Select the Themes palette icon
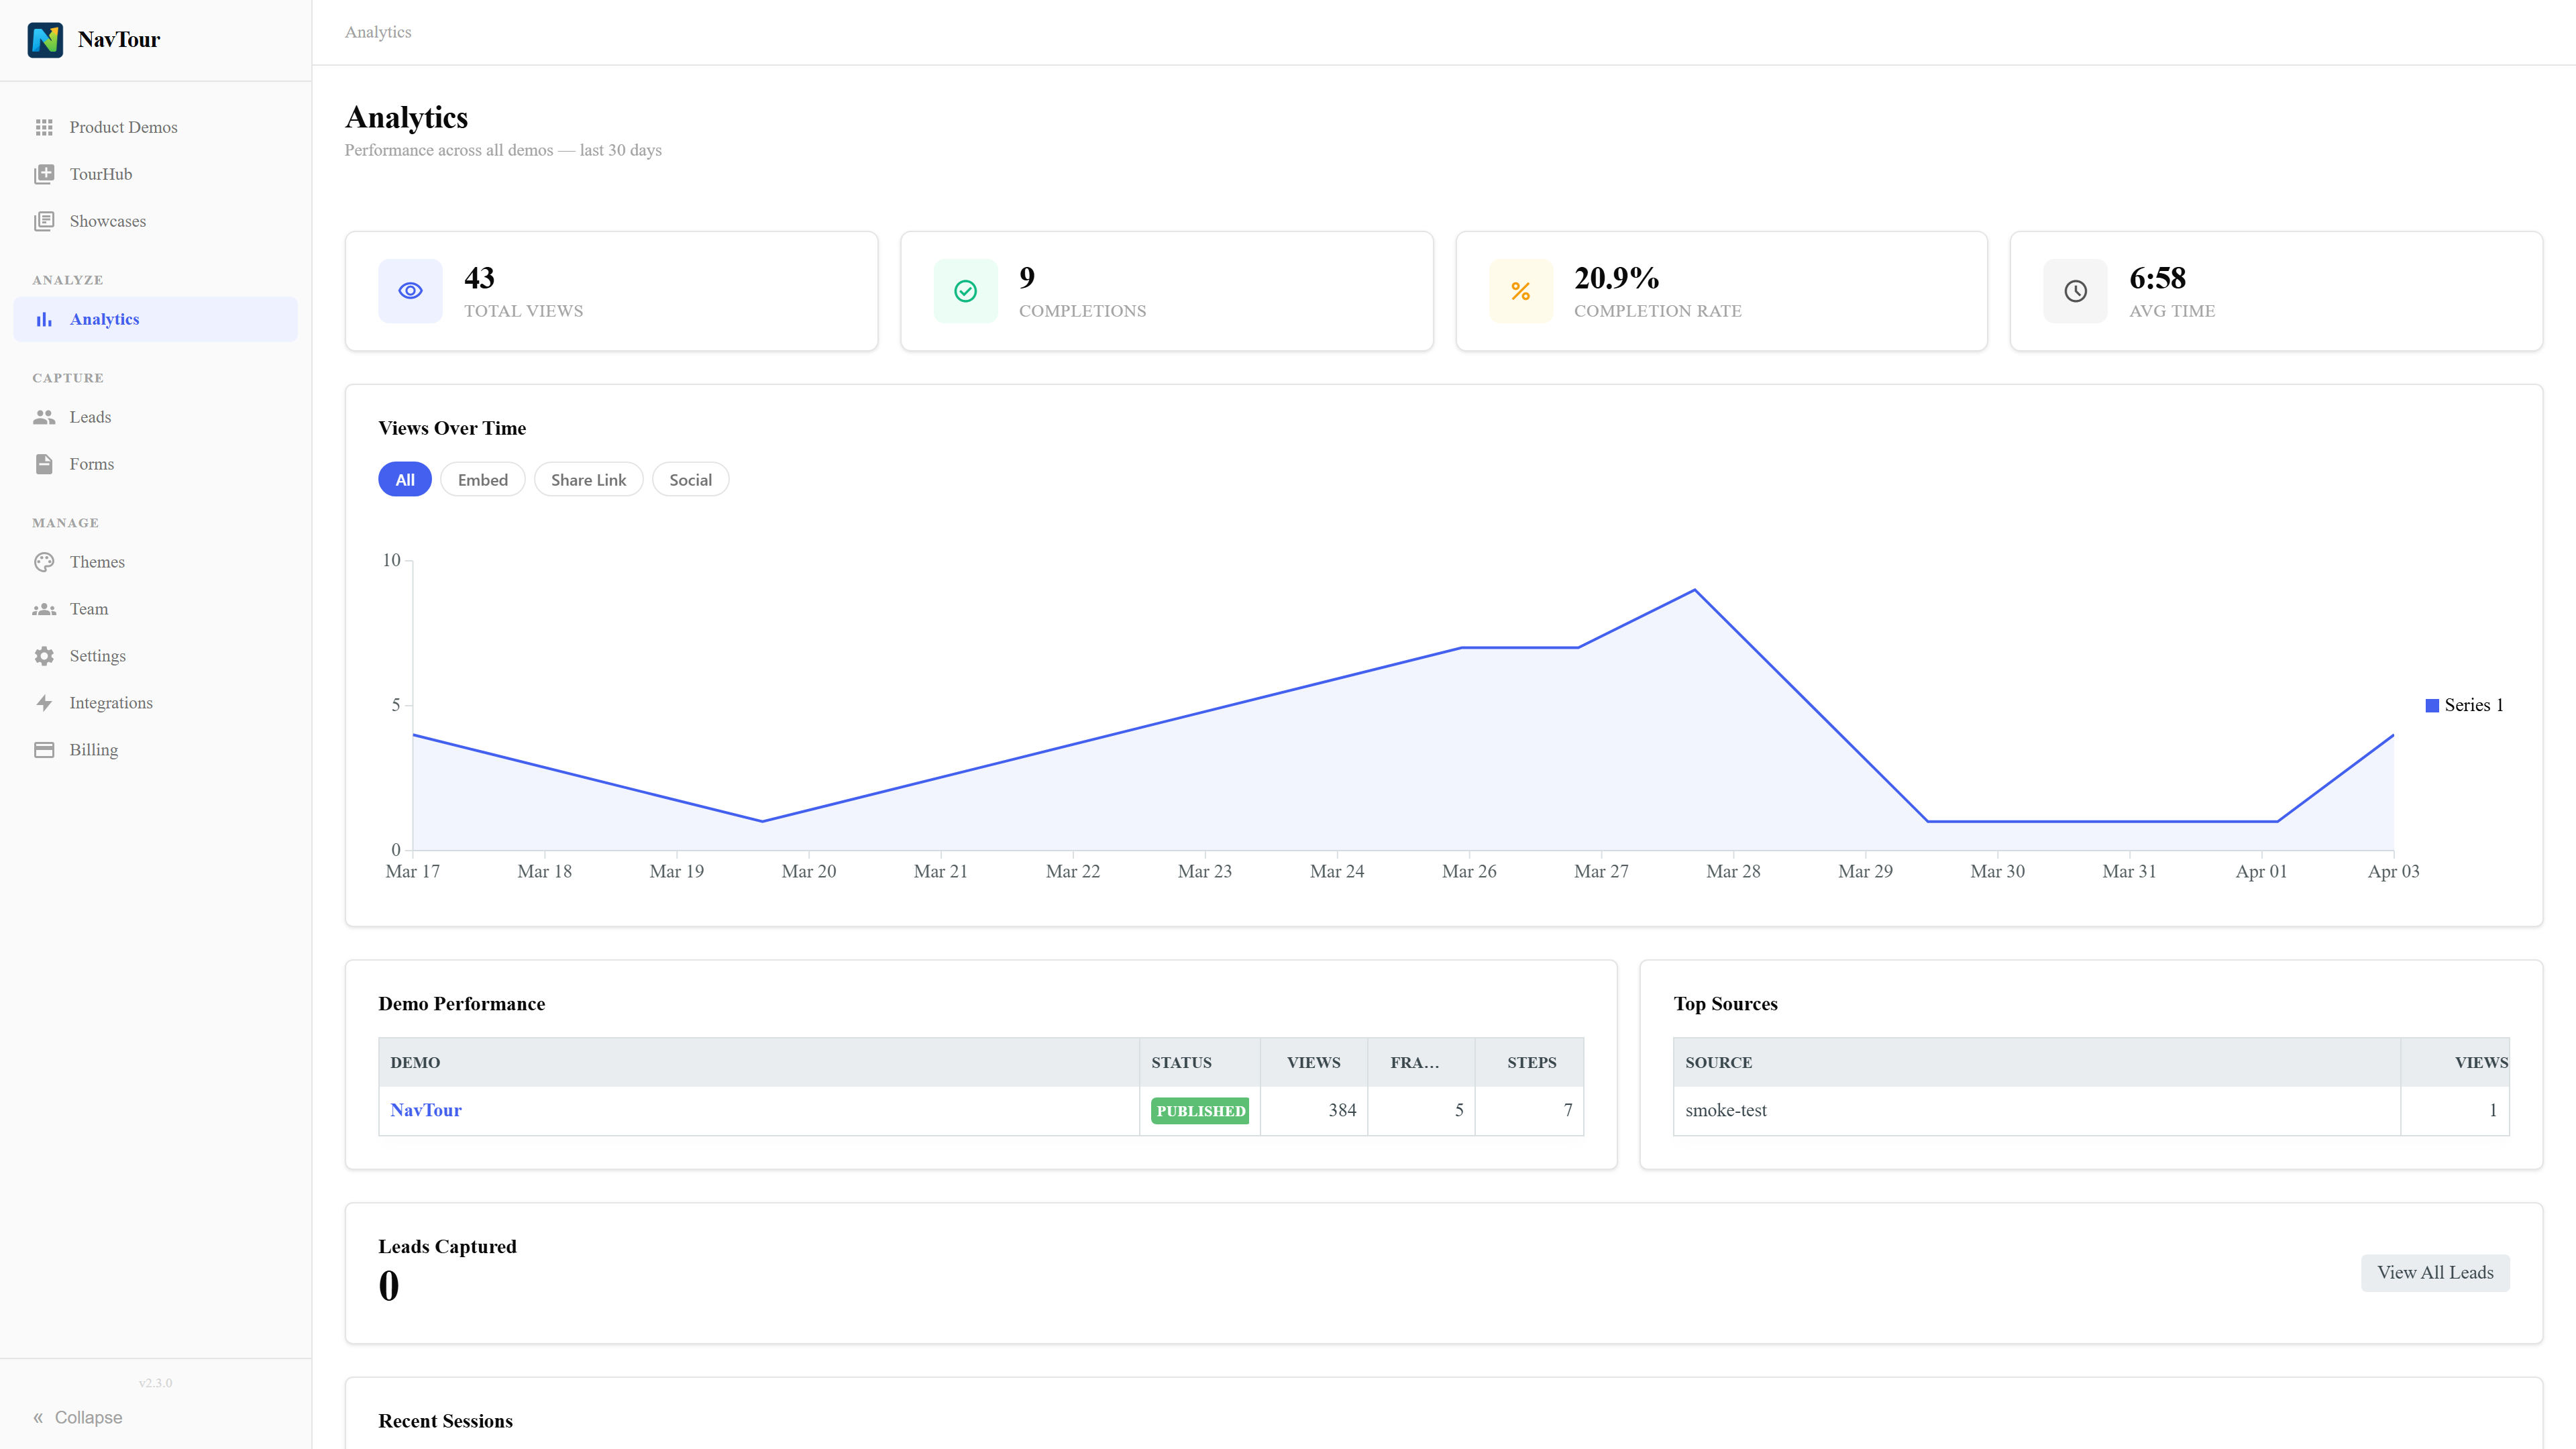 [46, 562]
